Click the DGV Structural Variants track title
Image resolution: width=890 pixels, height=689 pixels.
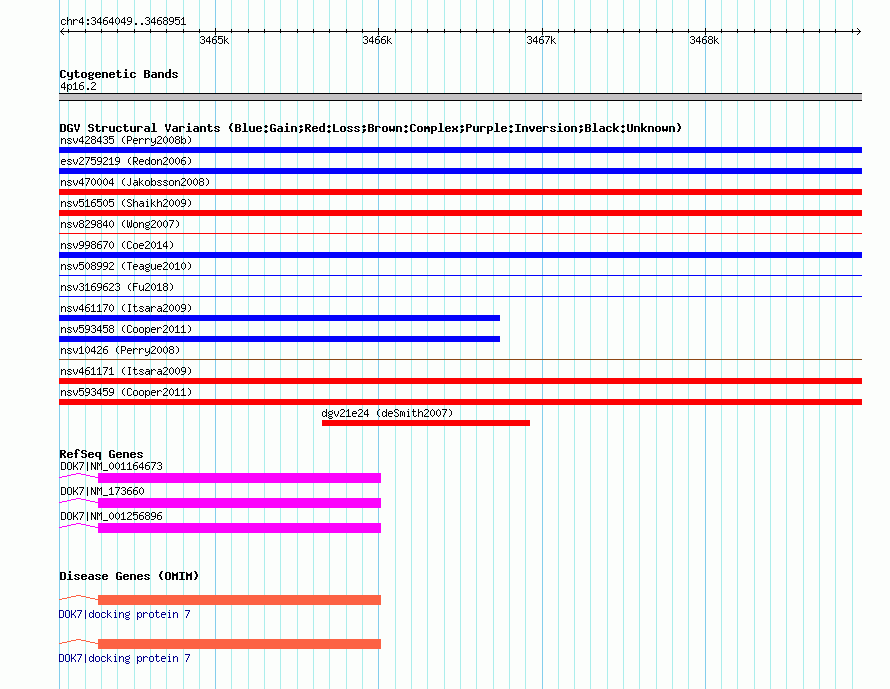click(371, 128)
